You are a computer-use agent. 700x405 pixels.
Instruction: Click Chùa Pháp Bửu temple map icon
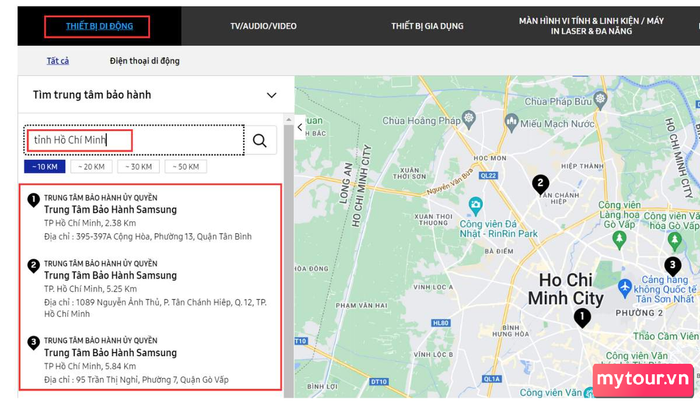point(600,100)
